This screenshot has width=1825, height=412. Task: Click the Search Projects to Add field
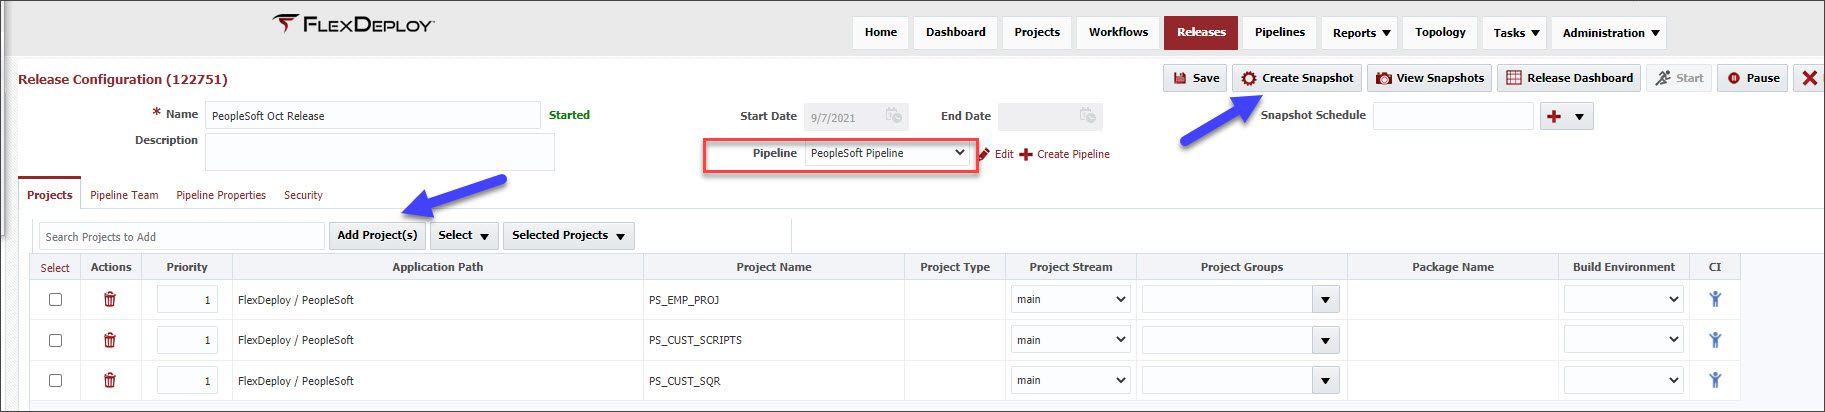[182, 236]
